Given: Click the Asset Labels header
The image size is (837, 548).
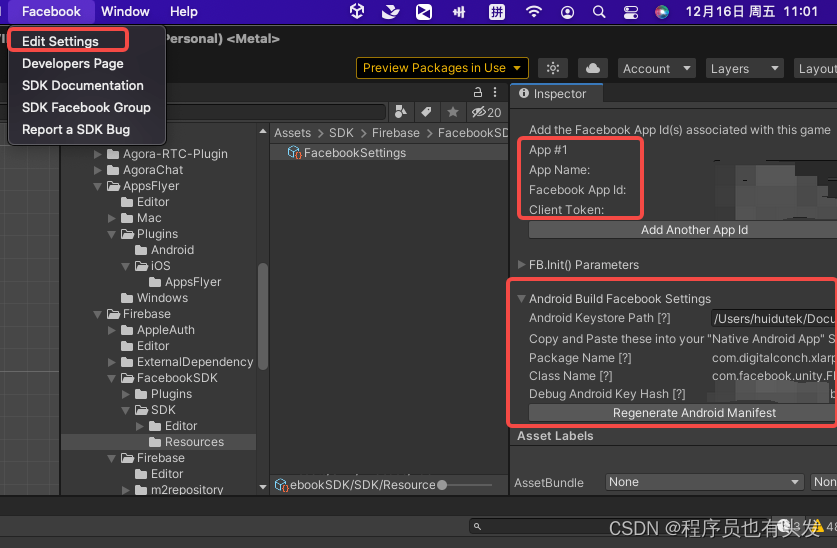Looking at the screenshot, I should pyautogui.click(x=555, y=436).
